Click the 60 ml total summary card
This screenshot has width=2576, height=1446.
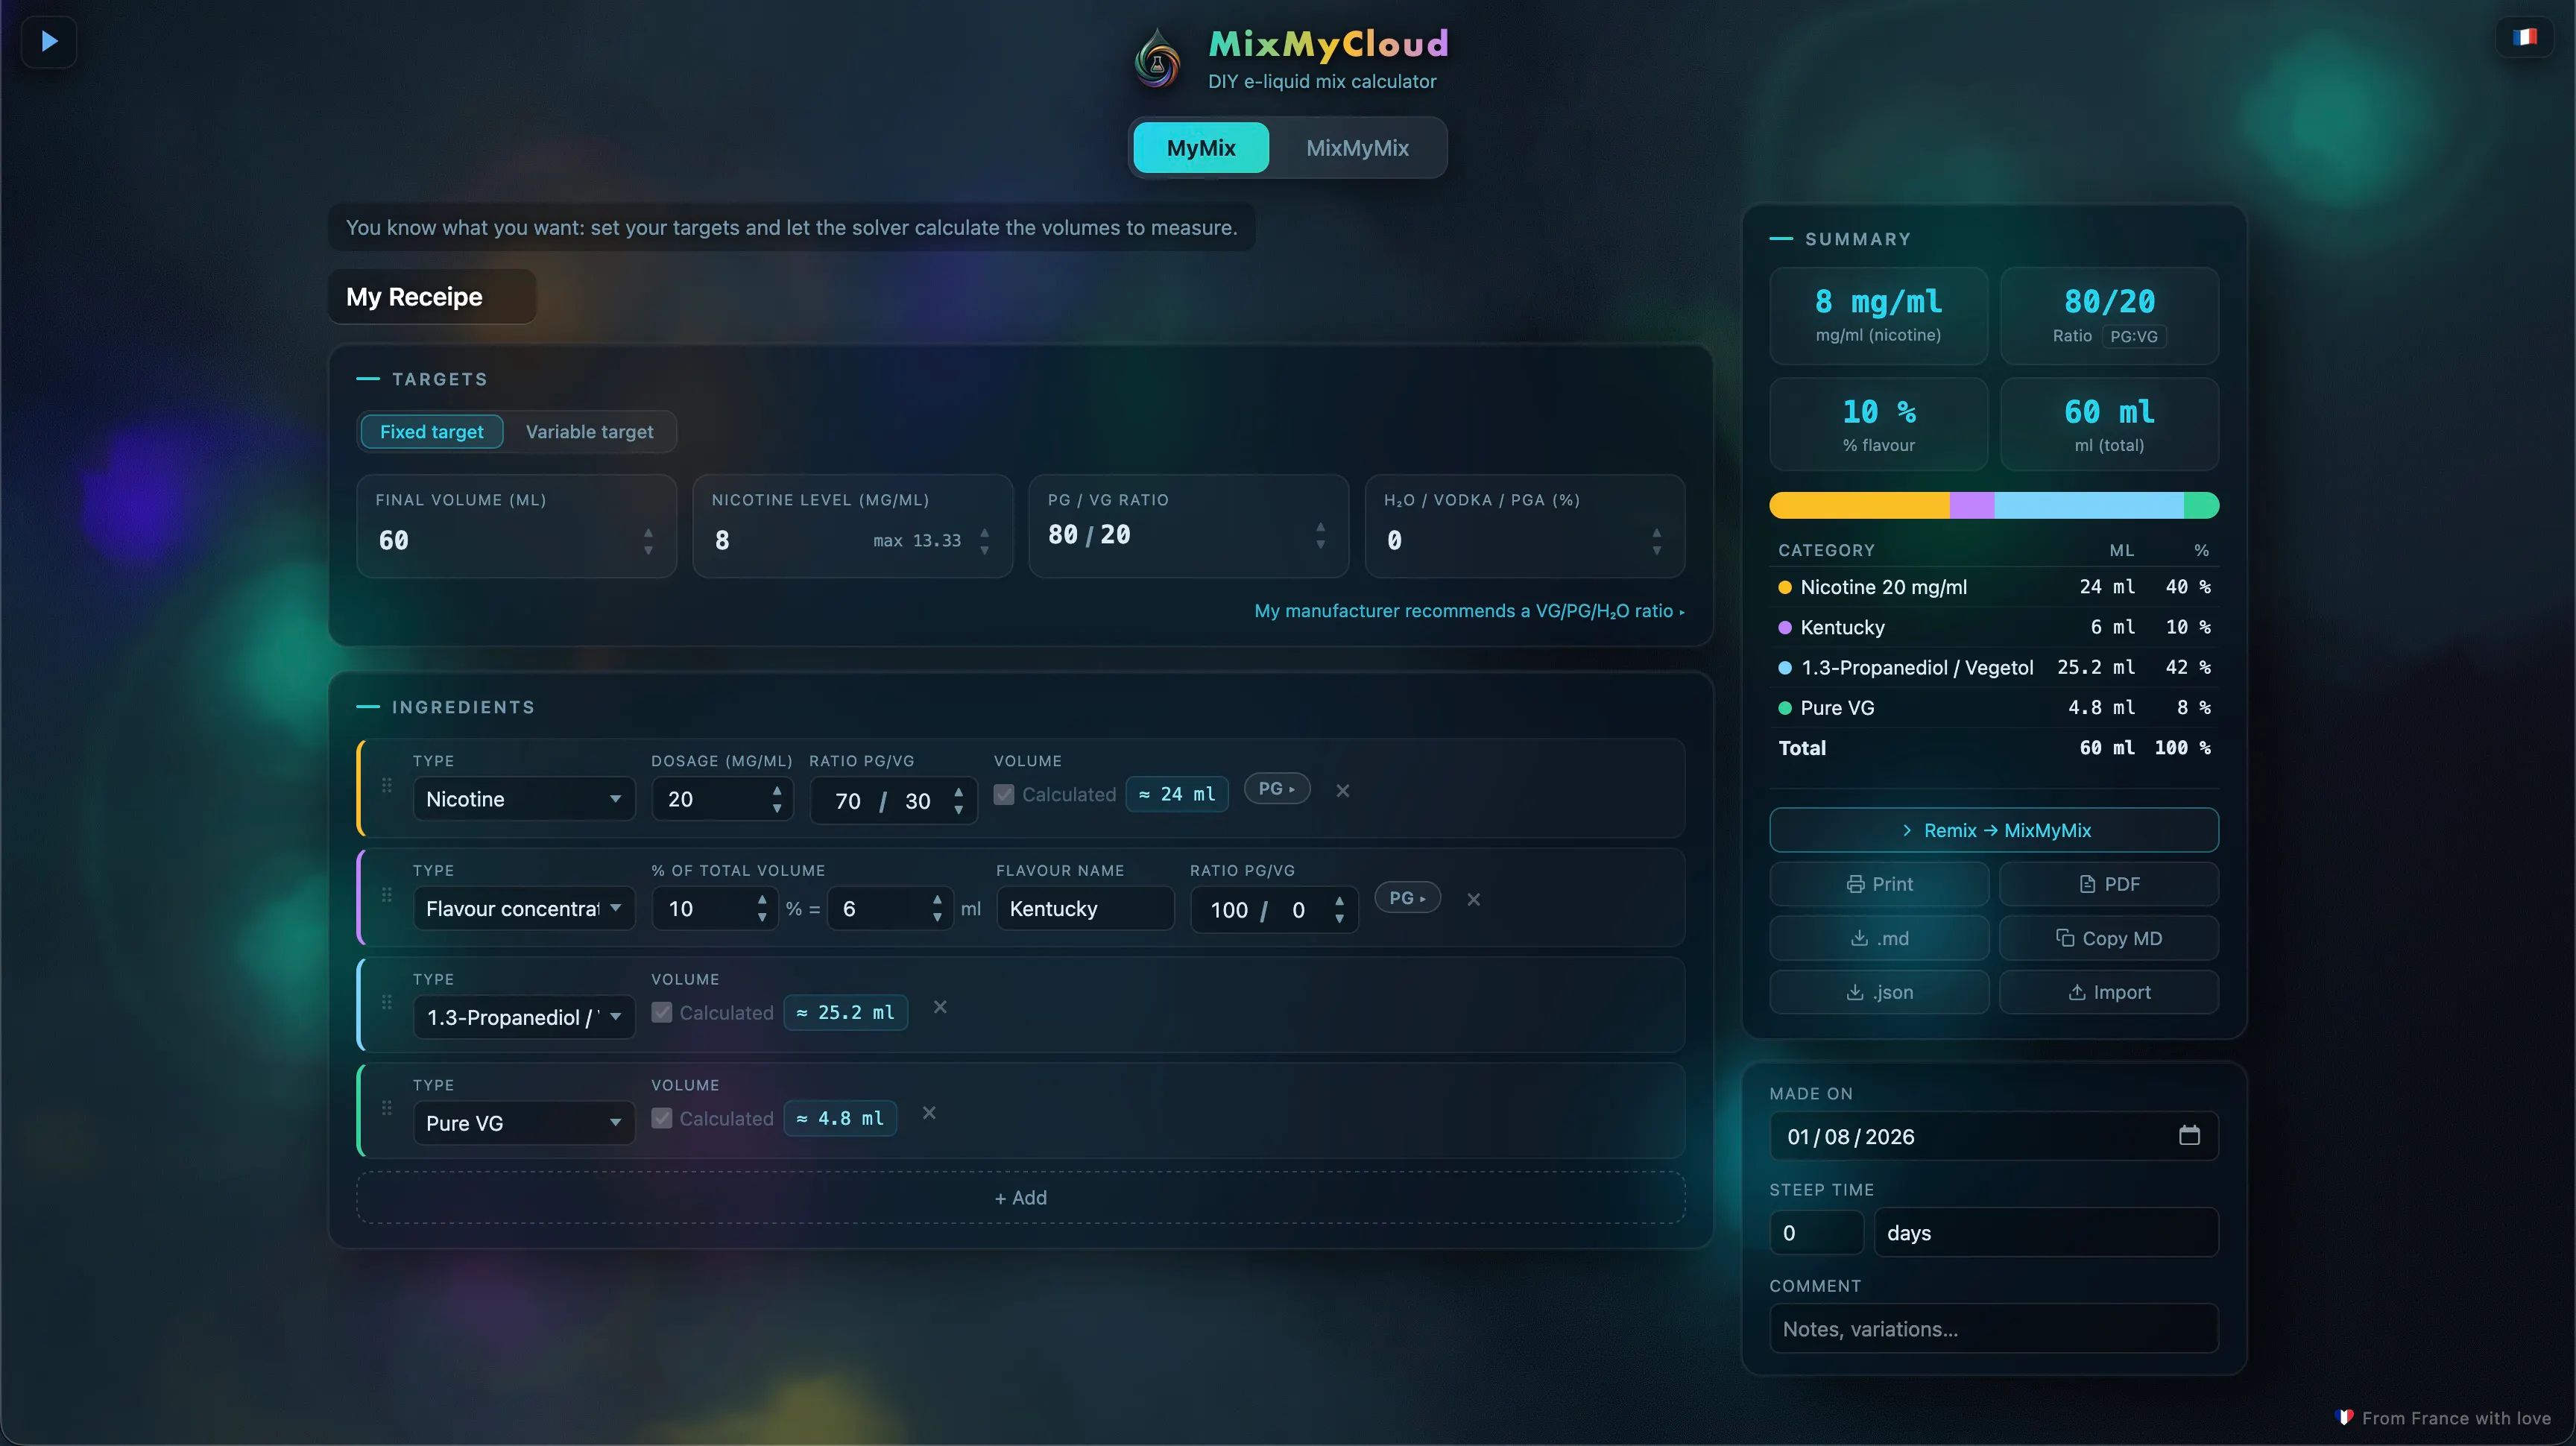click(x=2109, y=424)
